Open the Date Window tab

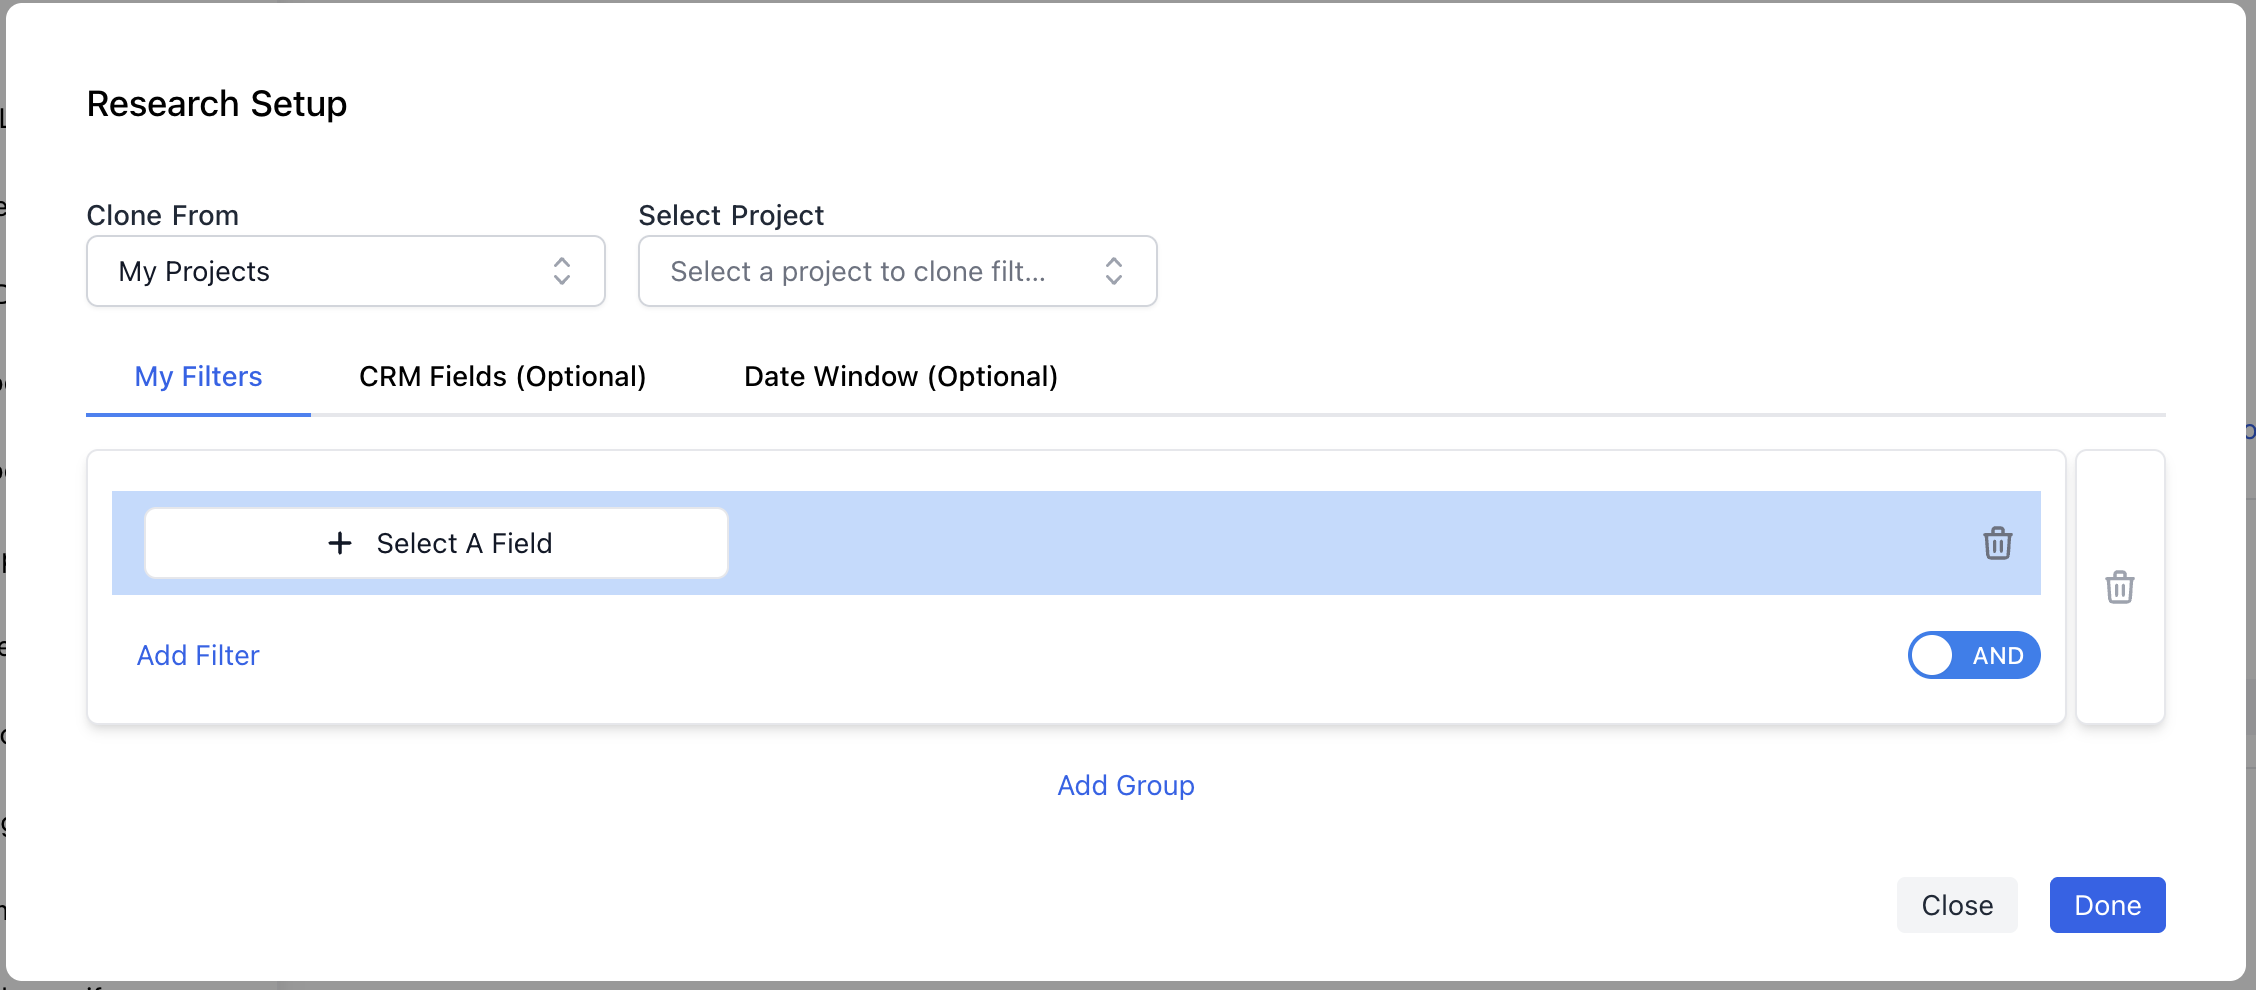point(900,376)
